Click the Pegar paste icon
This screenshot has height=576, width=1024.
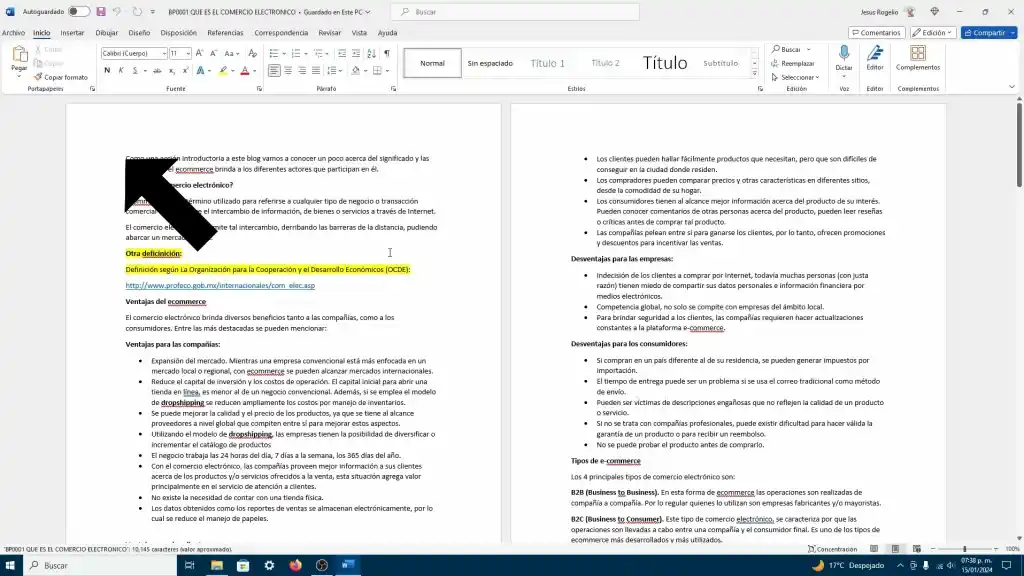[19, 56]
